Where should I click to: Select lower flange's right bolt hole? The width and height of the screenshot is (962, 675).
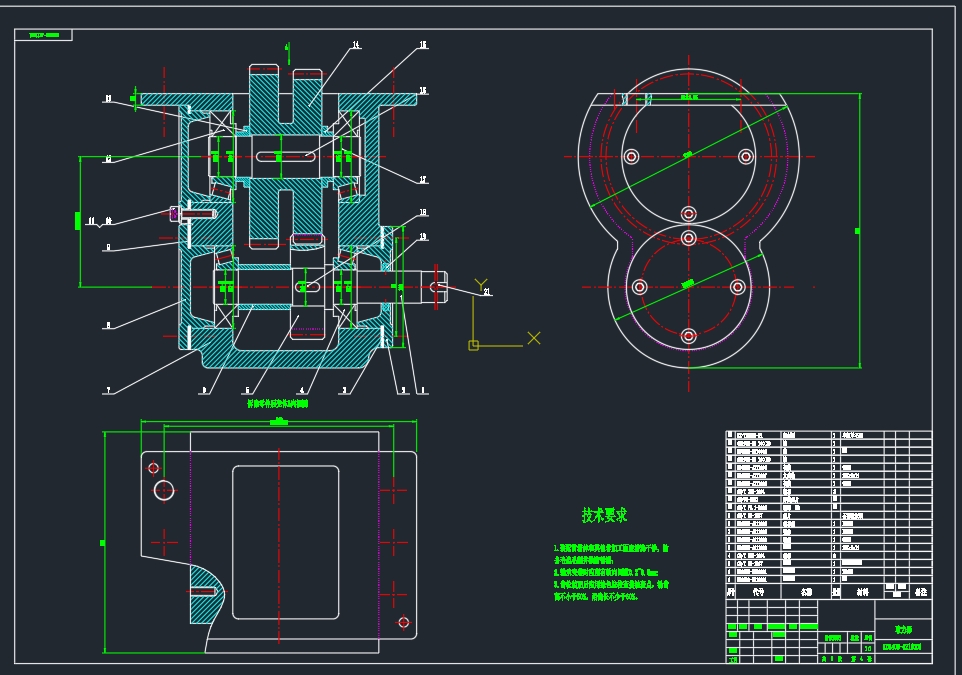[x=738, y=287]
